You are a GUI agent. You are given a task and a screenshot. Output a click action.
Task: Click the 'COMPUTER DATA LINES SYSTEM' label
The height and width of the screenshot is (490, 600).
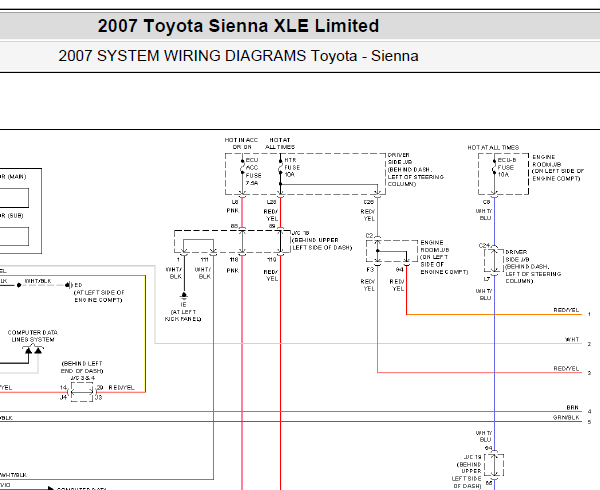click(33, 336)
